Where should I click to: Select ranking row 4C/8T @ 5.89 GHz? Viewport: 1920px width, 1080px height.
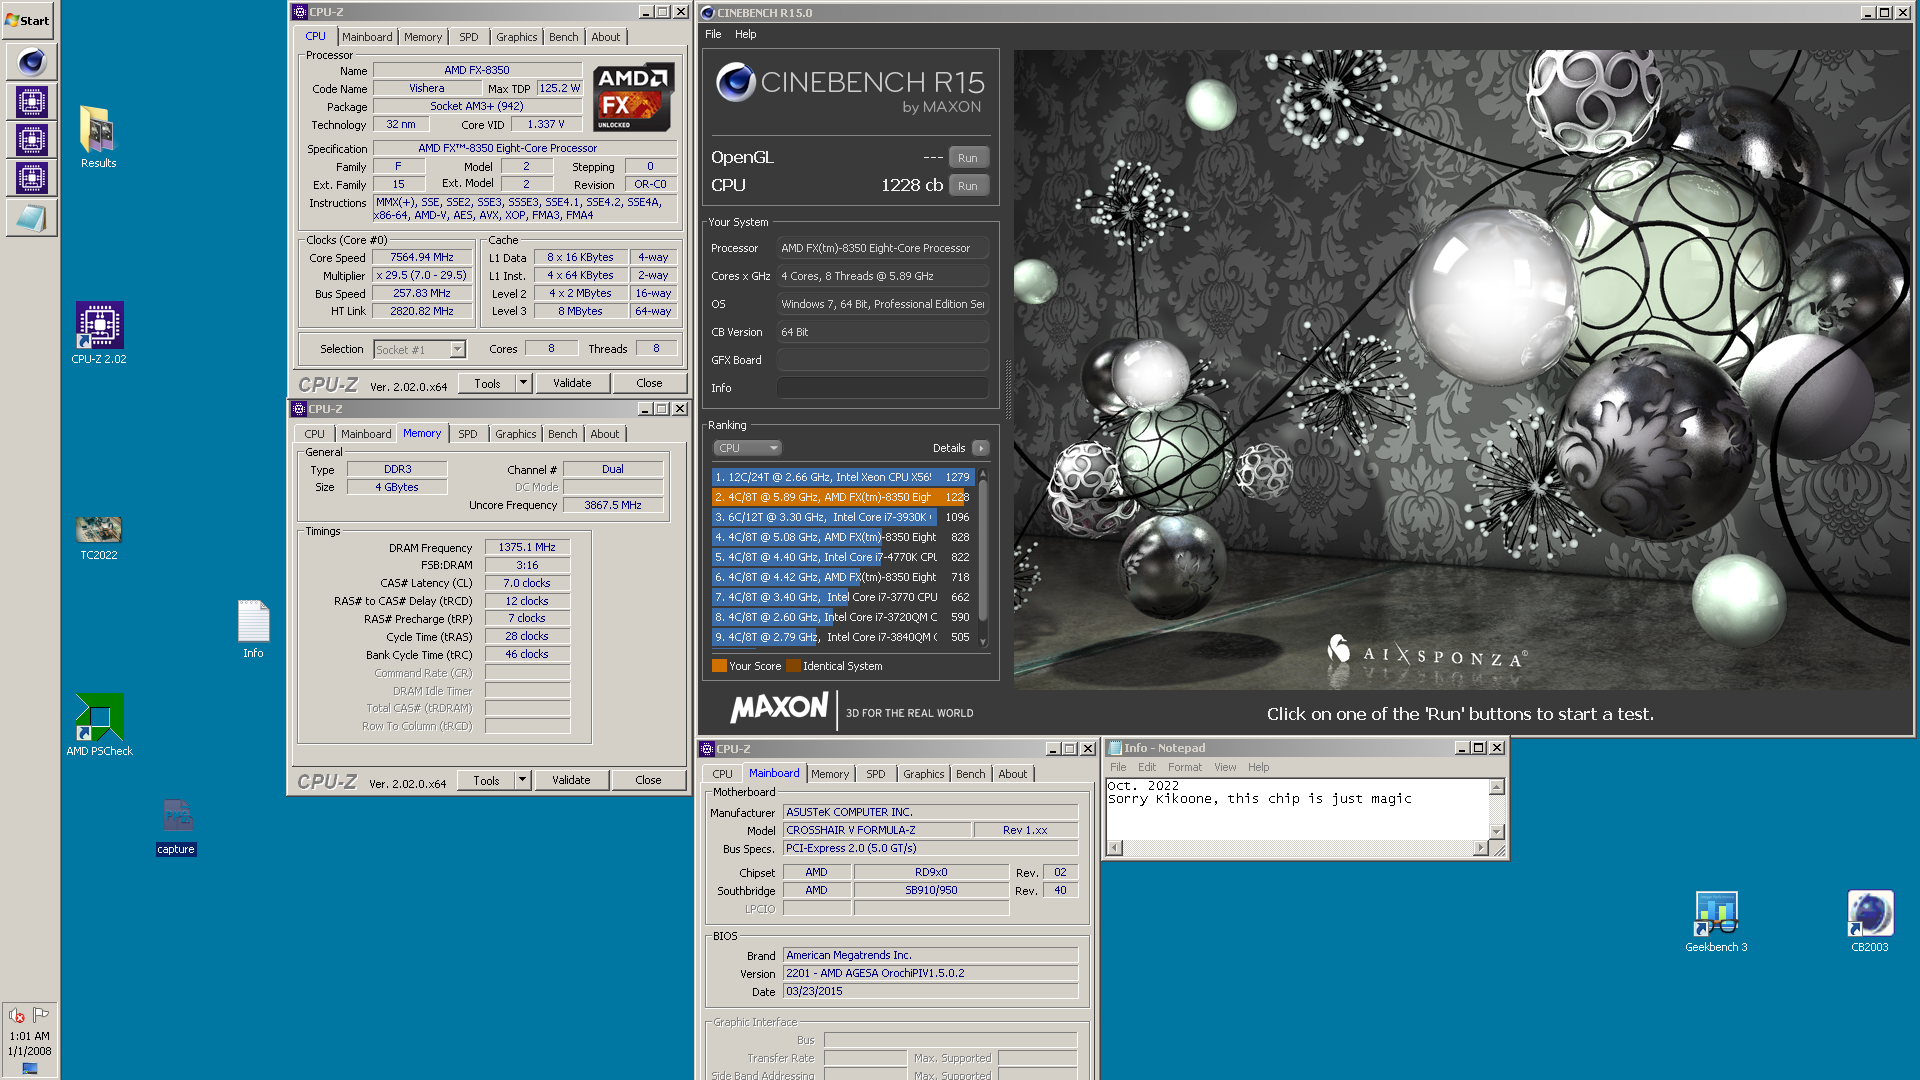coord(842,497)
